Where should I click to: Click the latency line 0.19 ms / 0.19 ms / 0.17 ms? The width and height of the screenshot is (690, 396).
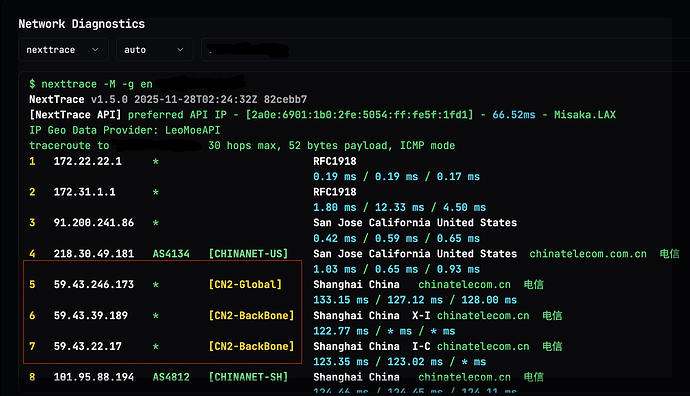(x=396, y=176)
